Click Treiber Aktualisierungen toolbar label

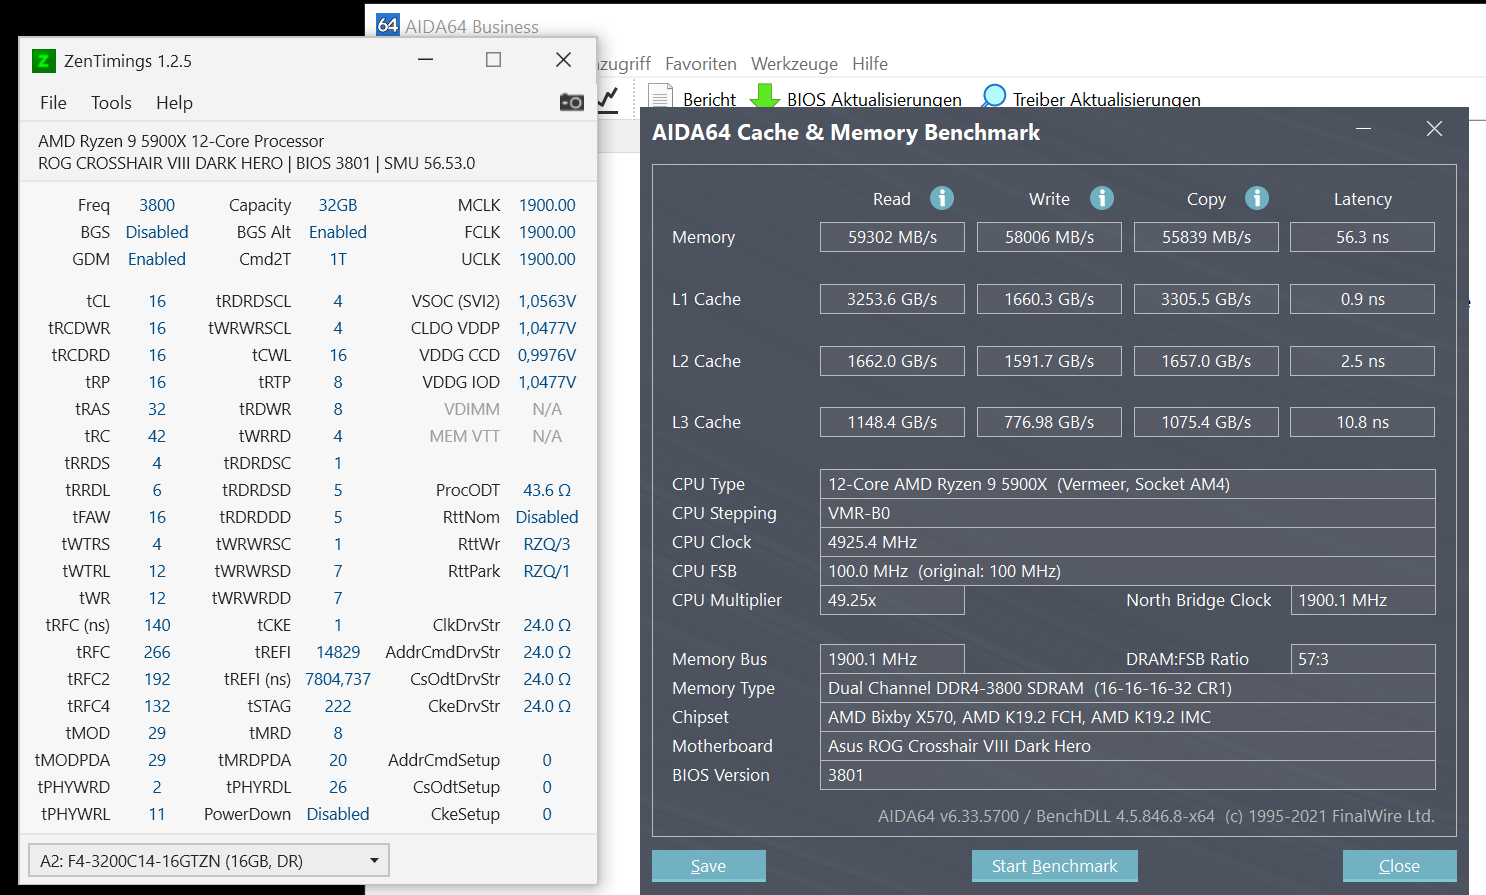click(1107, 99)
